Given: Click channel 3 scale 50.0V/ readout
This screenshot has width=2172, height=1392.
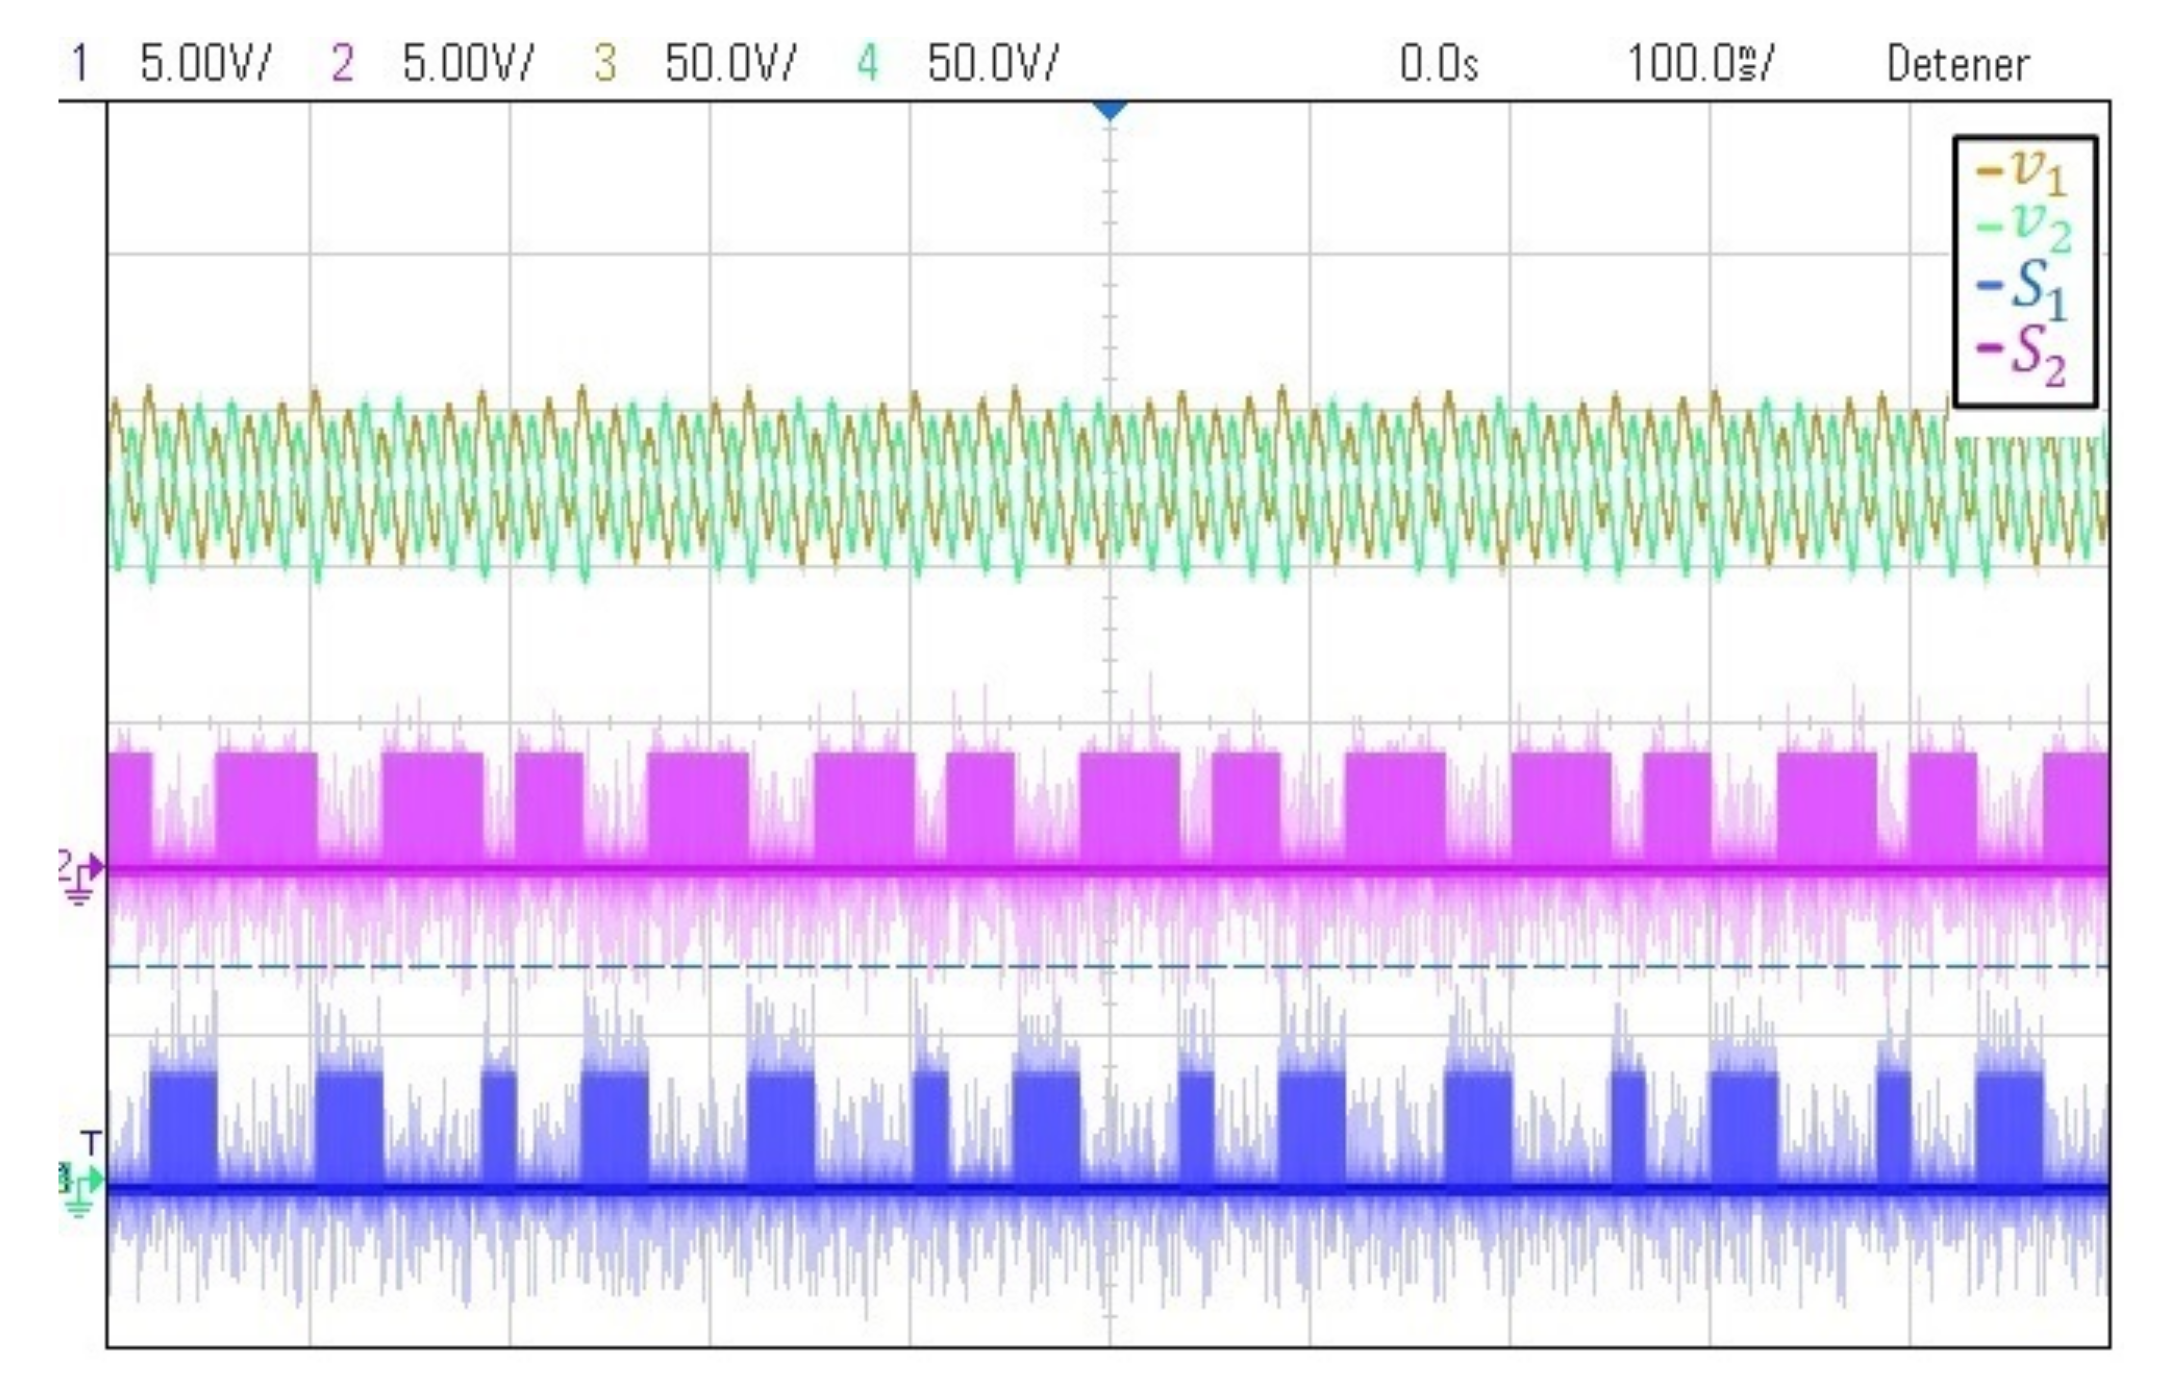Looking at the screenshot, I should point(730,65).
